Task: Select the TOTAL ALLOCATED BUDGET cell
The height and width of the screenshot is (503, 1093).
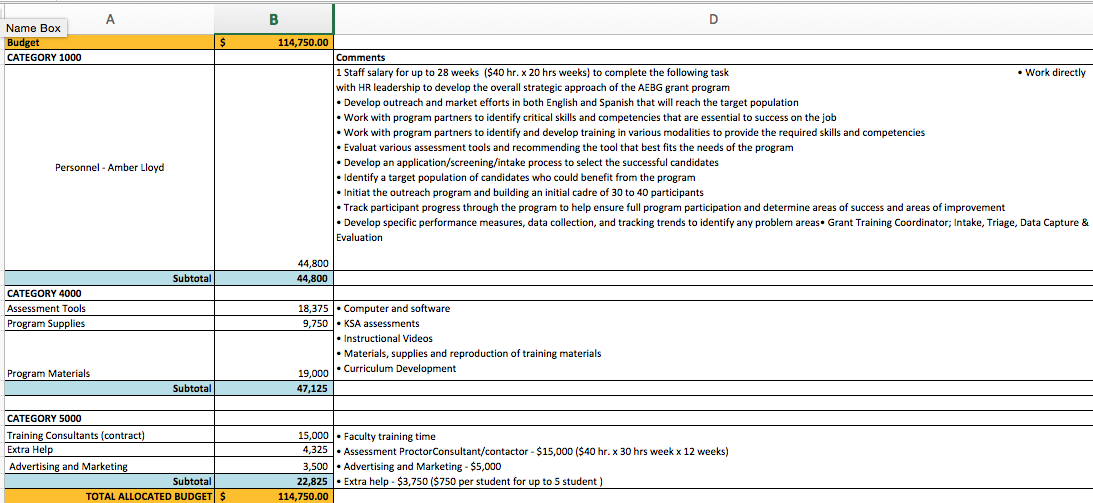Action: click(108, 496)
